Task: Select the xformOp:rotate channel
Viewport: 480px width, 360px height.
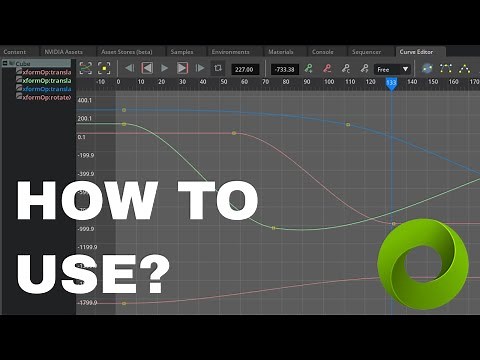Action: click(47, 97)
